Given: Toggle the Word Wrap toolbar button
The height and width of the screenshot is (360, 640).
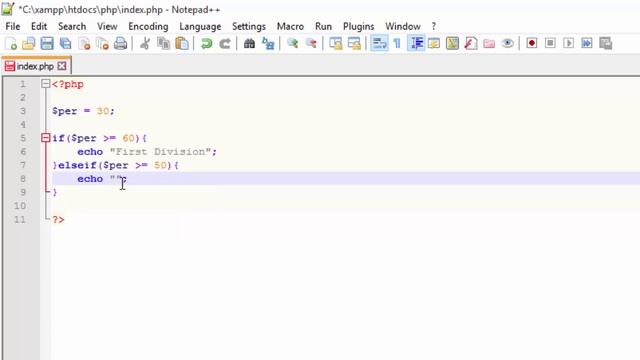Looking at the screenshot, I should (379, 43).
